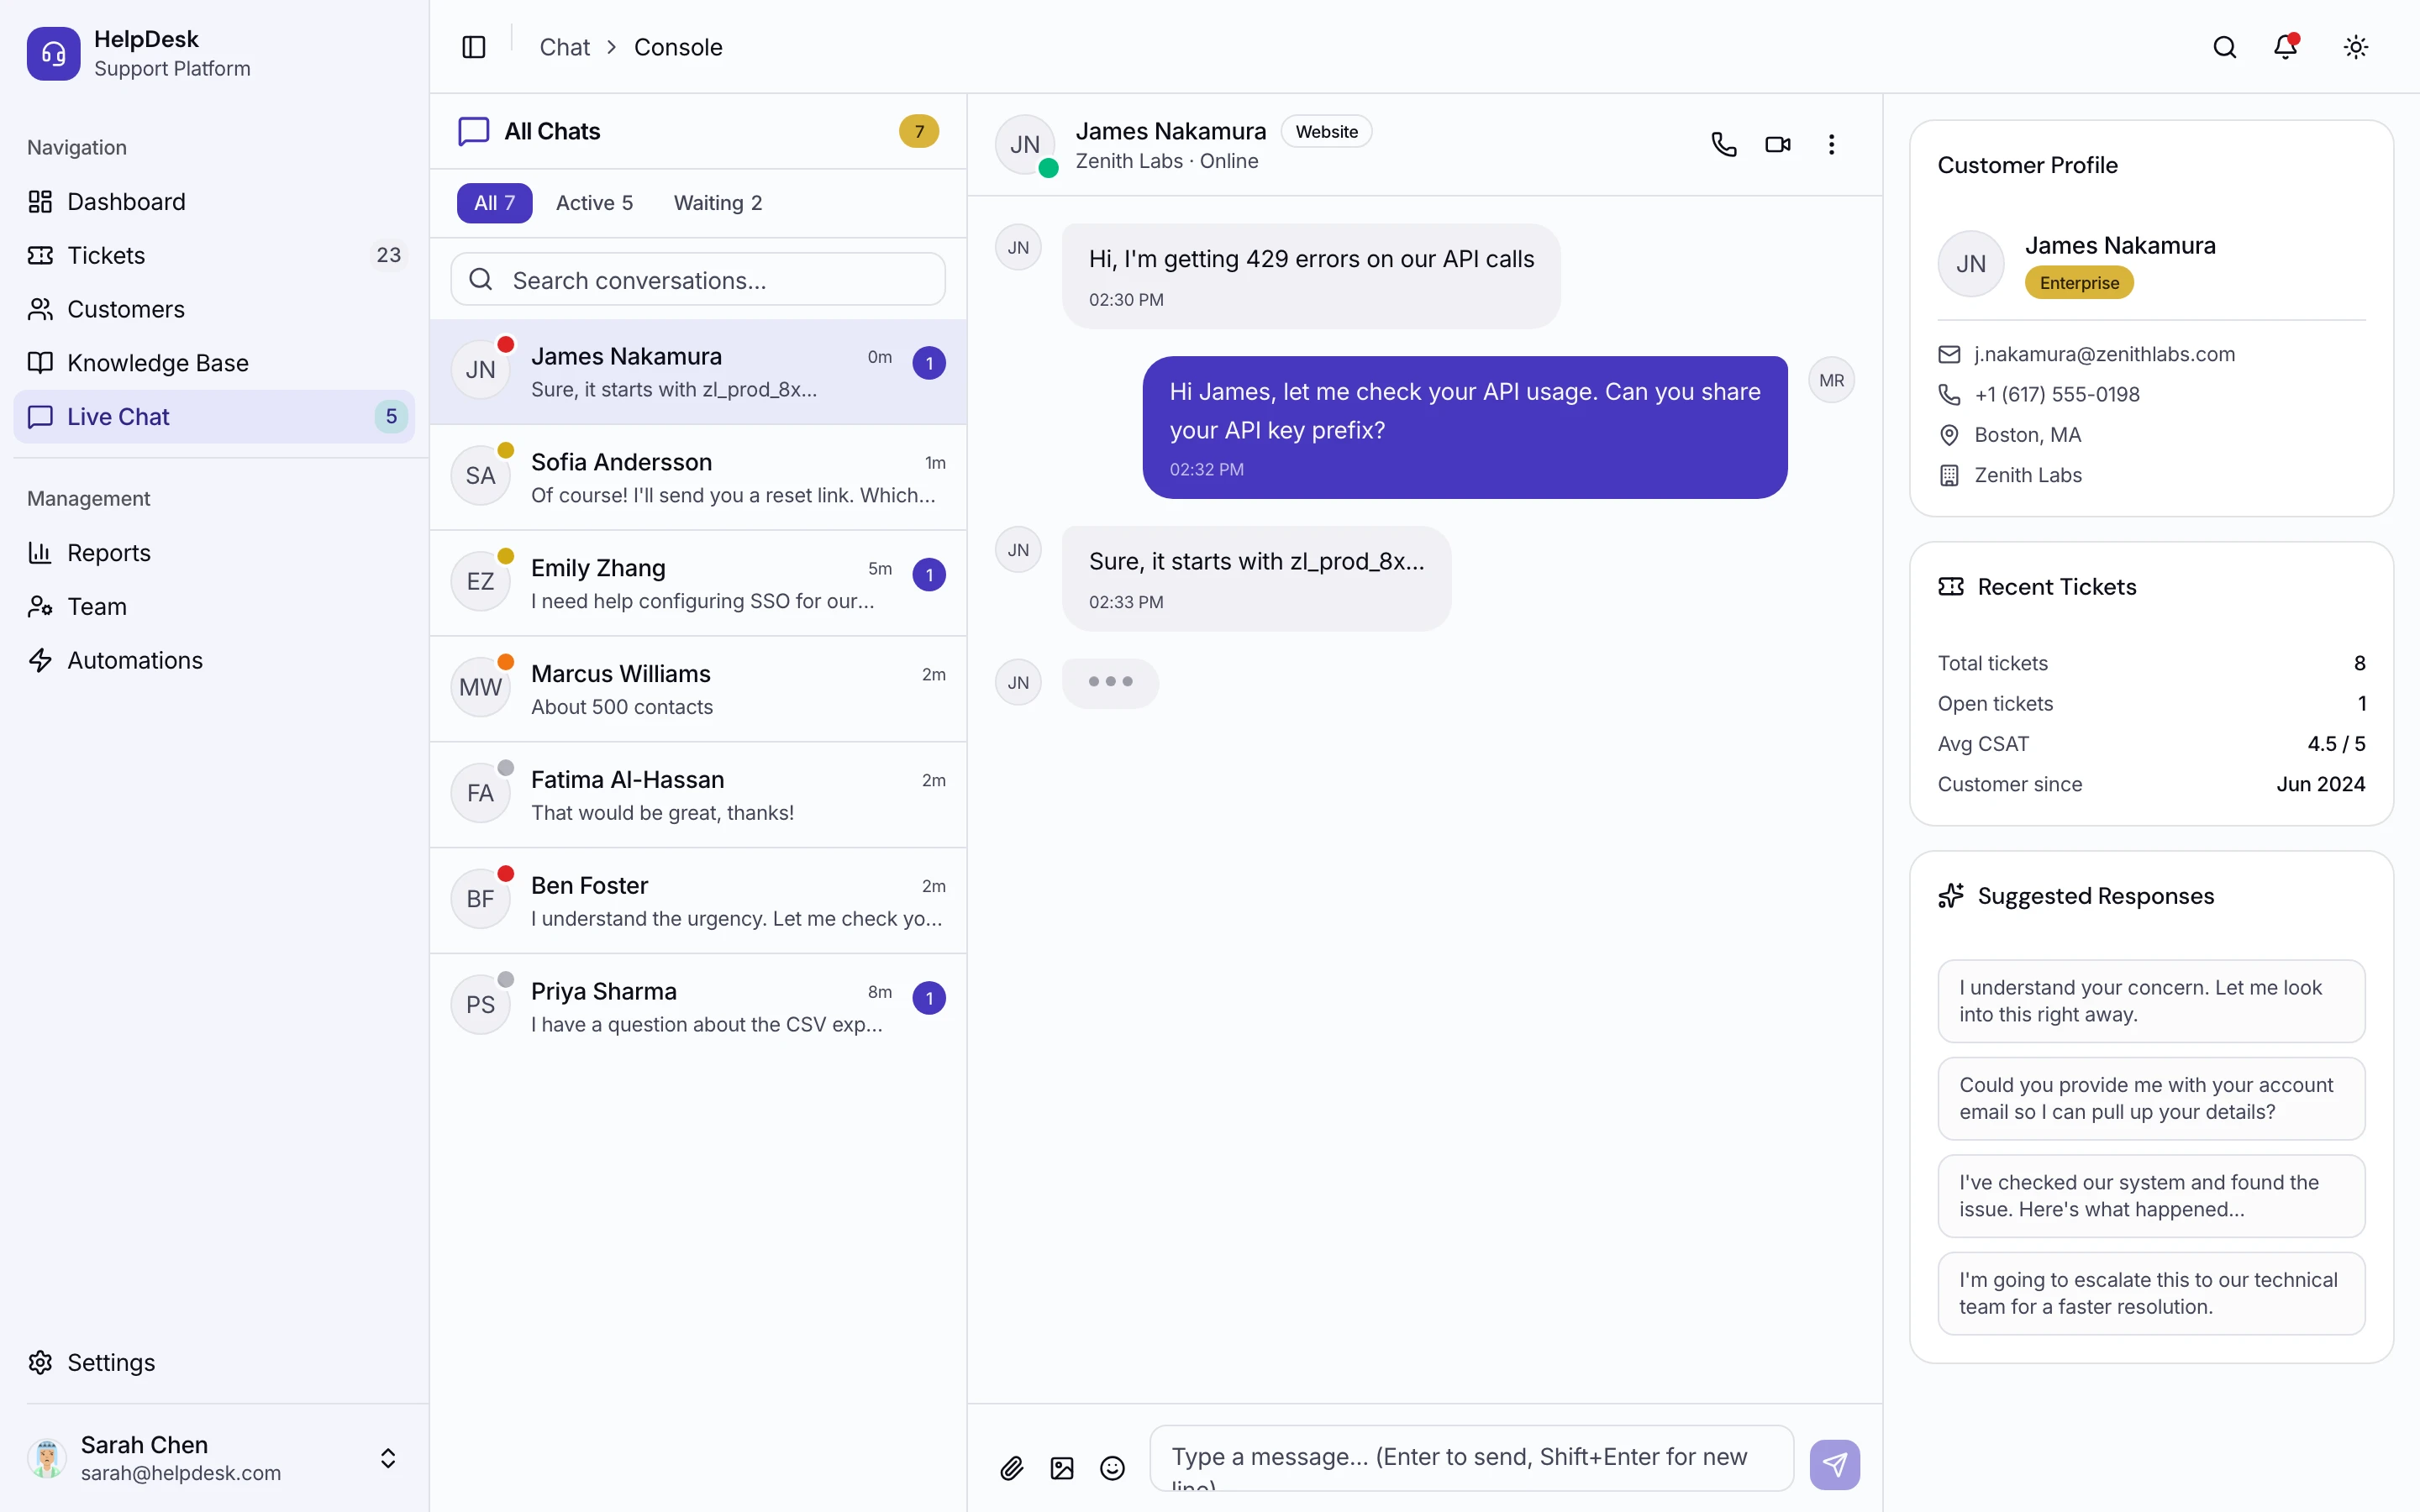
Task: Click the JN avatar in the chat header
Action: point(1025,144)
